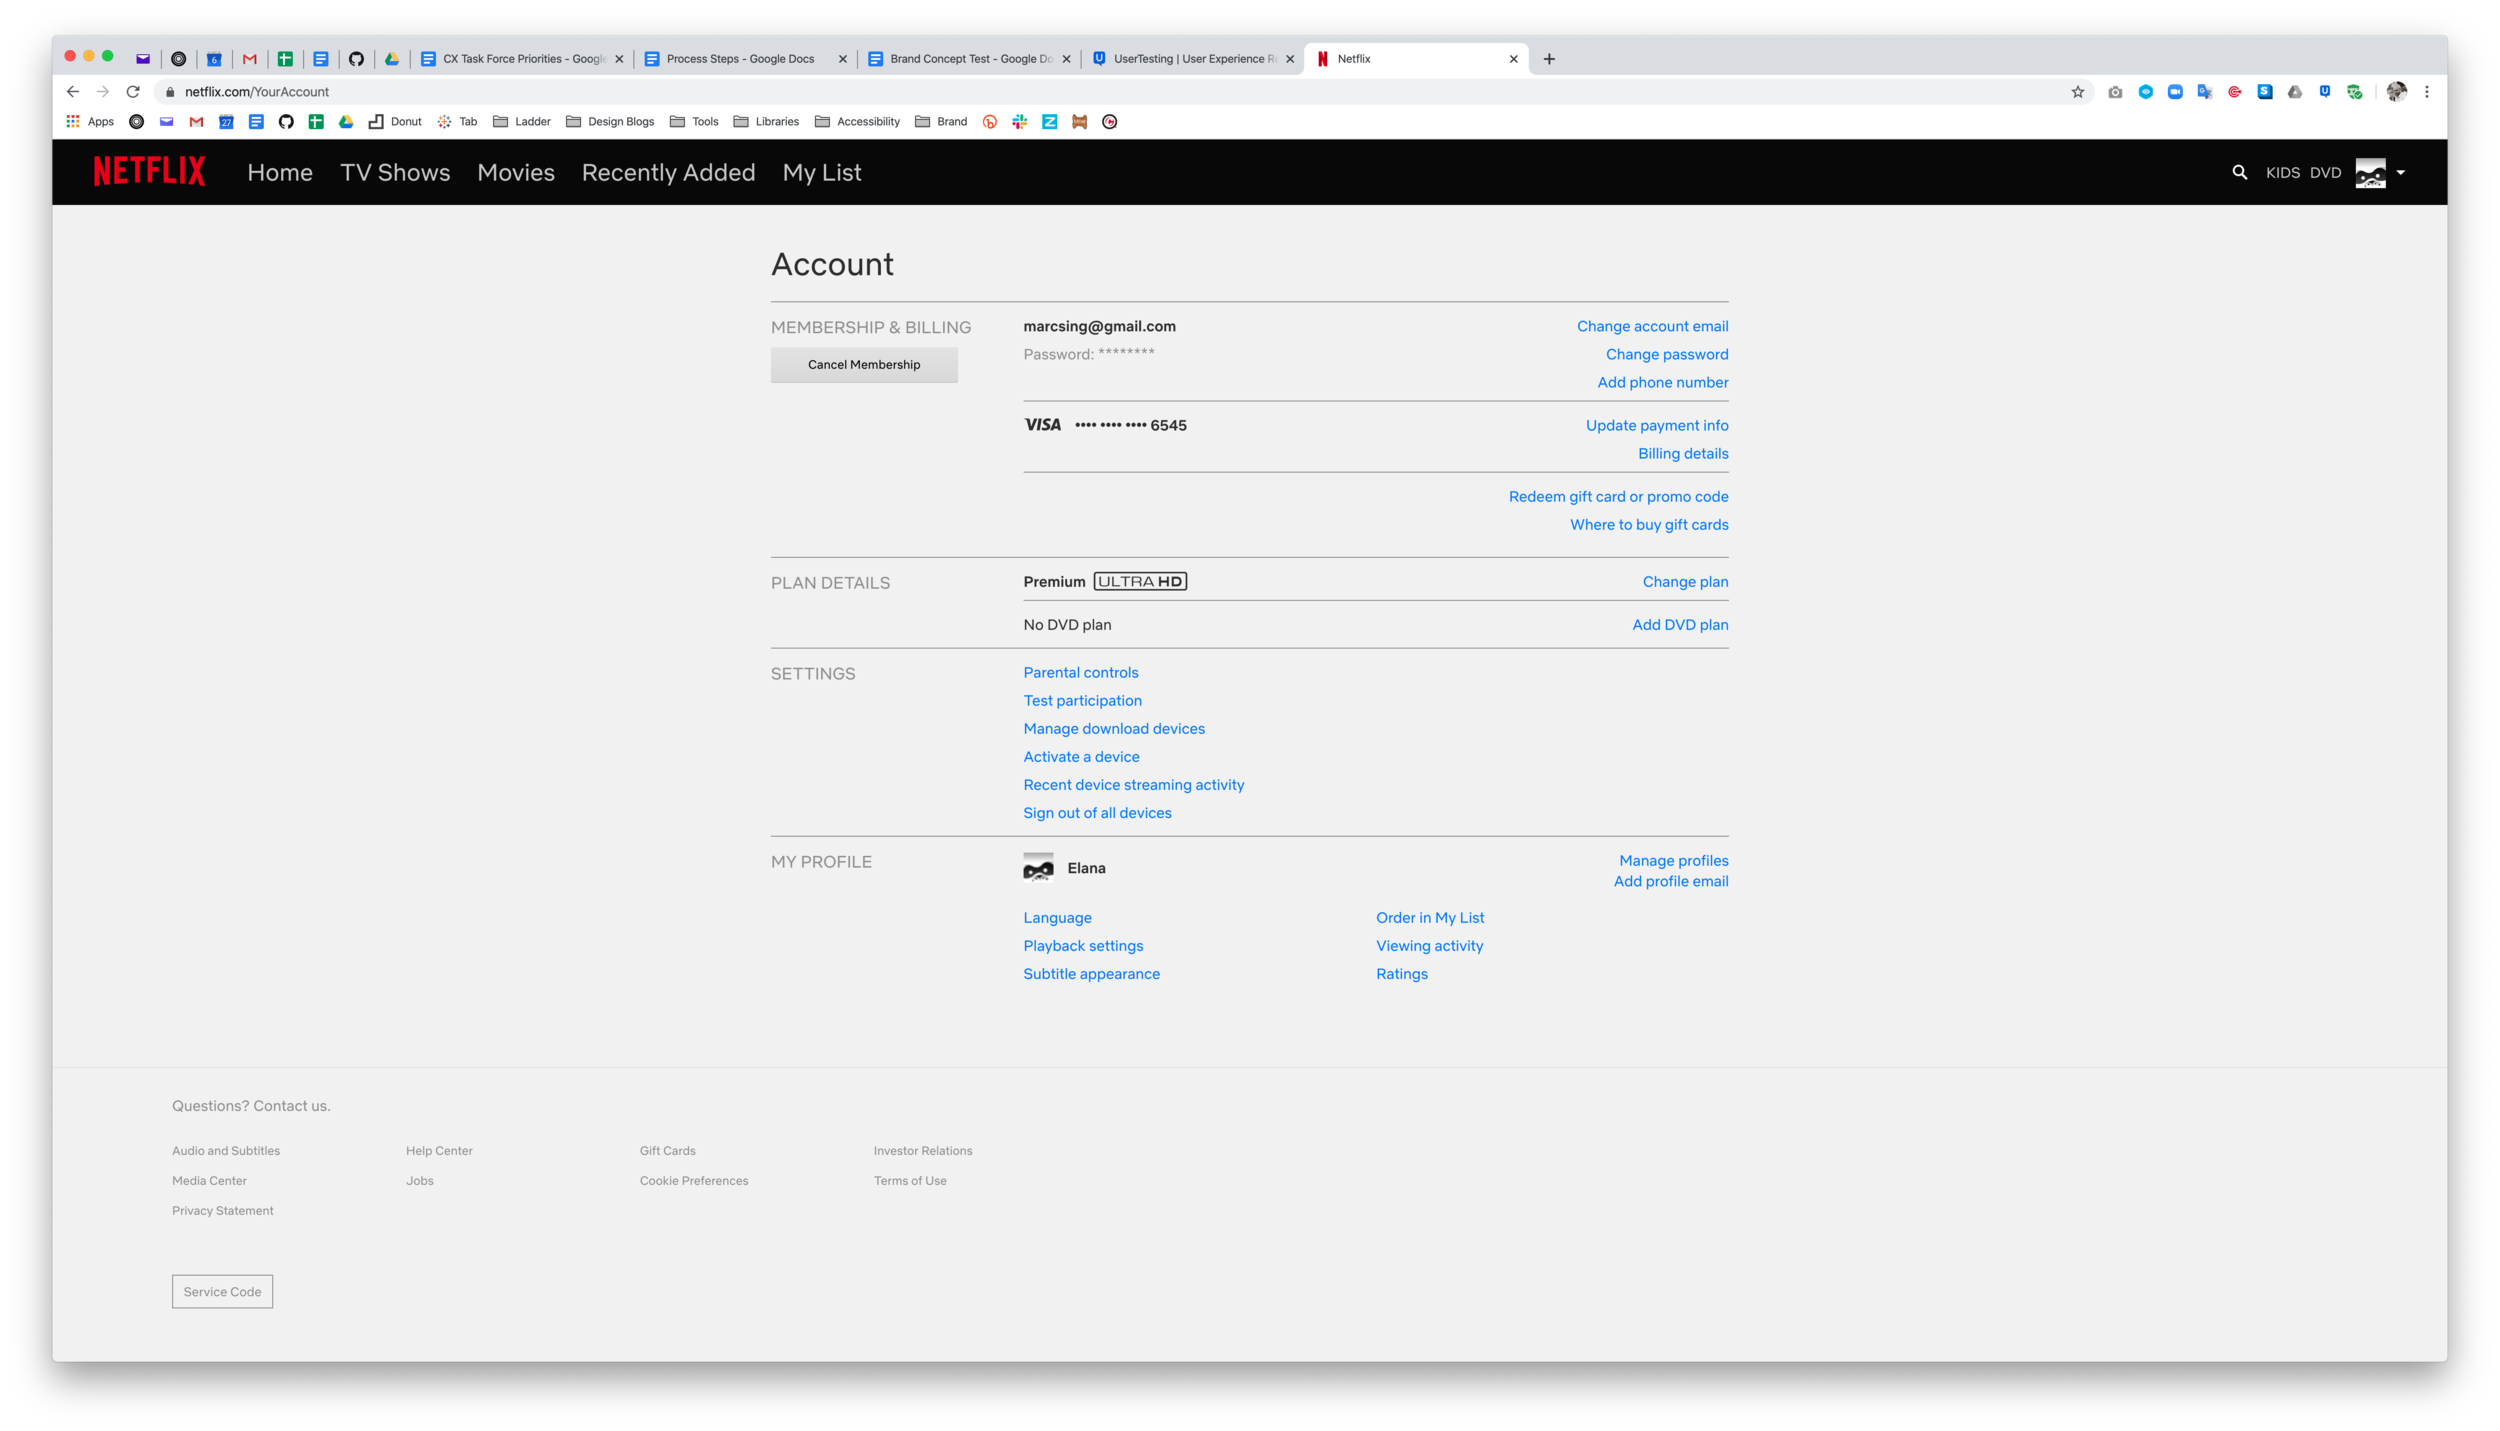Viewport: 2500px width, 1431px height.
Task: Open the Apps grid in the bookmarks bar
Action: (73, 121)
